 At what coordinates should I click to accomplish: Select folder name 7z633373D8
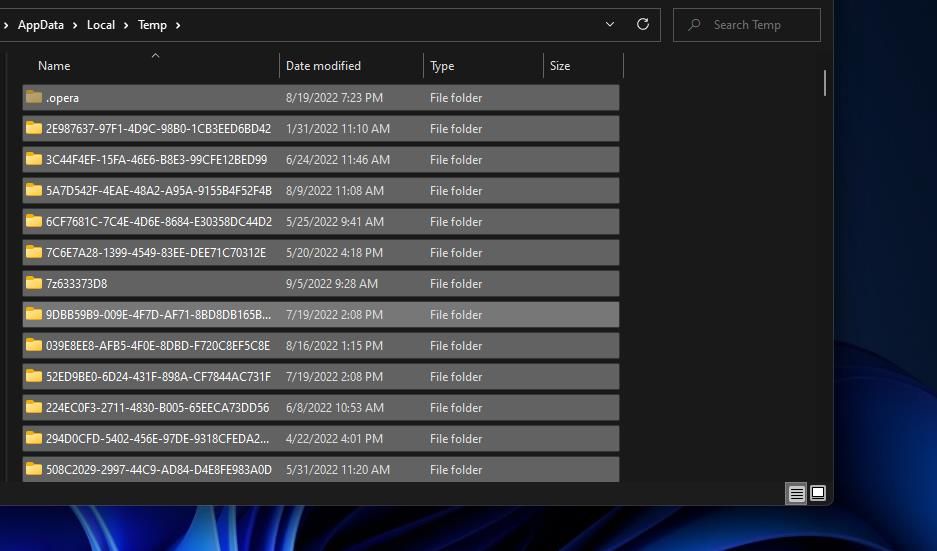[x=76, y=284]
